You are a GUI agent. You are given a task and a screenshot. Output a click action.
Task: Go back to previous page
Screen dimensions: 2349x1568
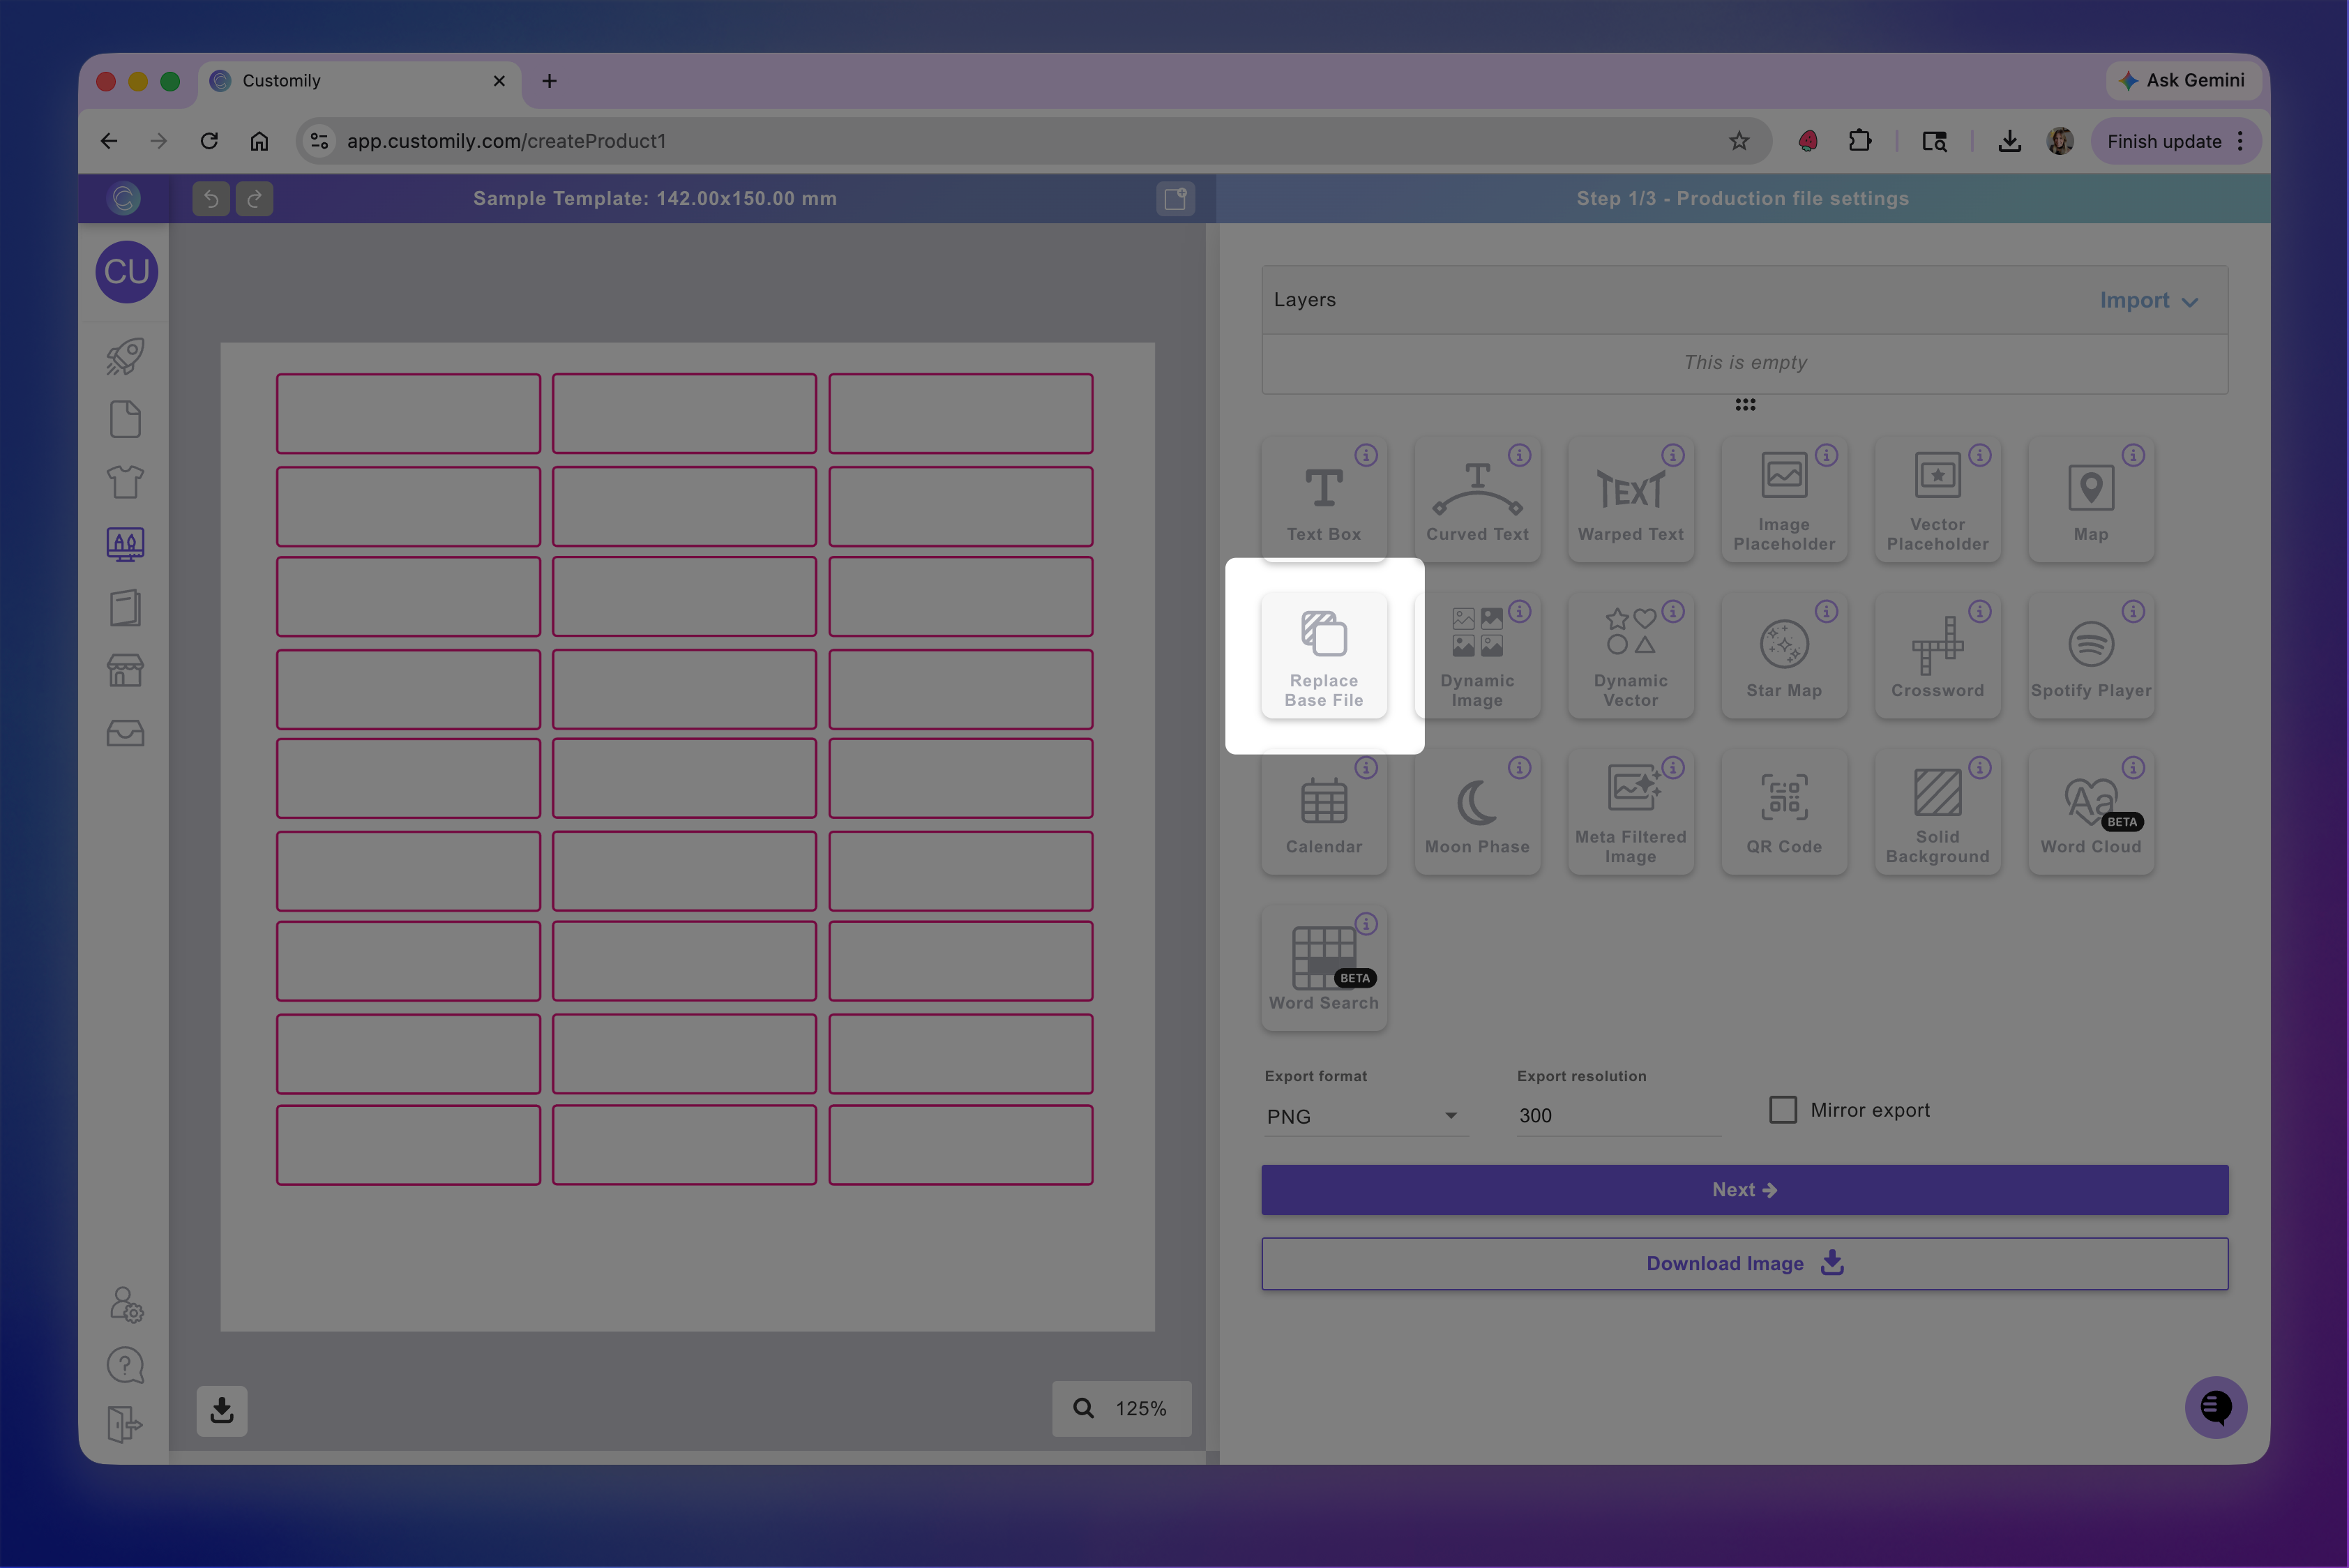(109, 141)
